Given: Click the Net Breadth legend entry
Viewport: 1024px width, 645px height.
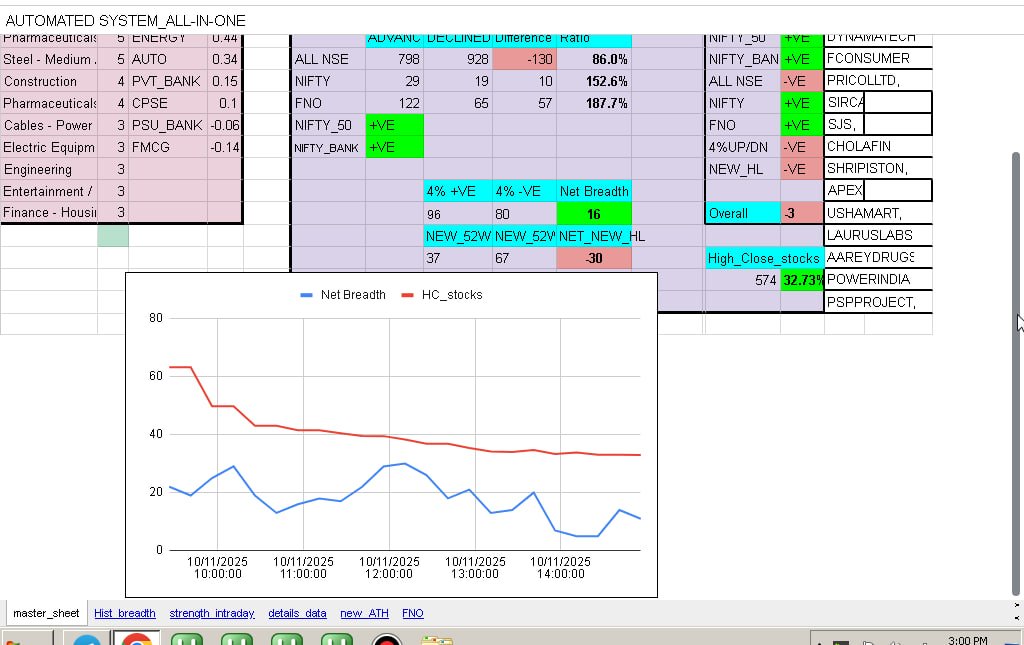Looking at the screenshot, I should [343, 295].
